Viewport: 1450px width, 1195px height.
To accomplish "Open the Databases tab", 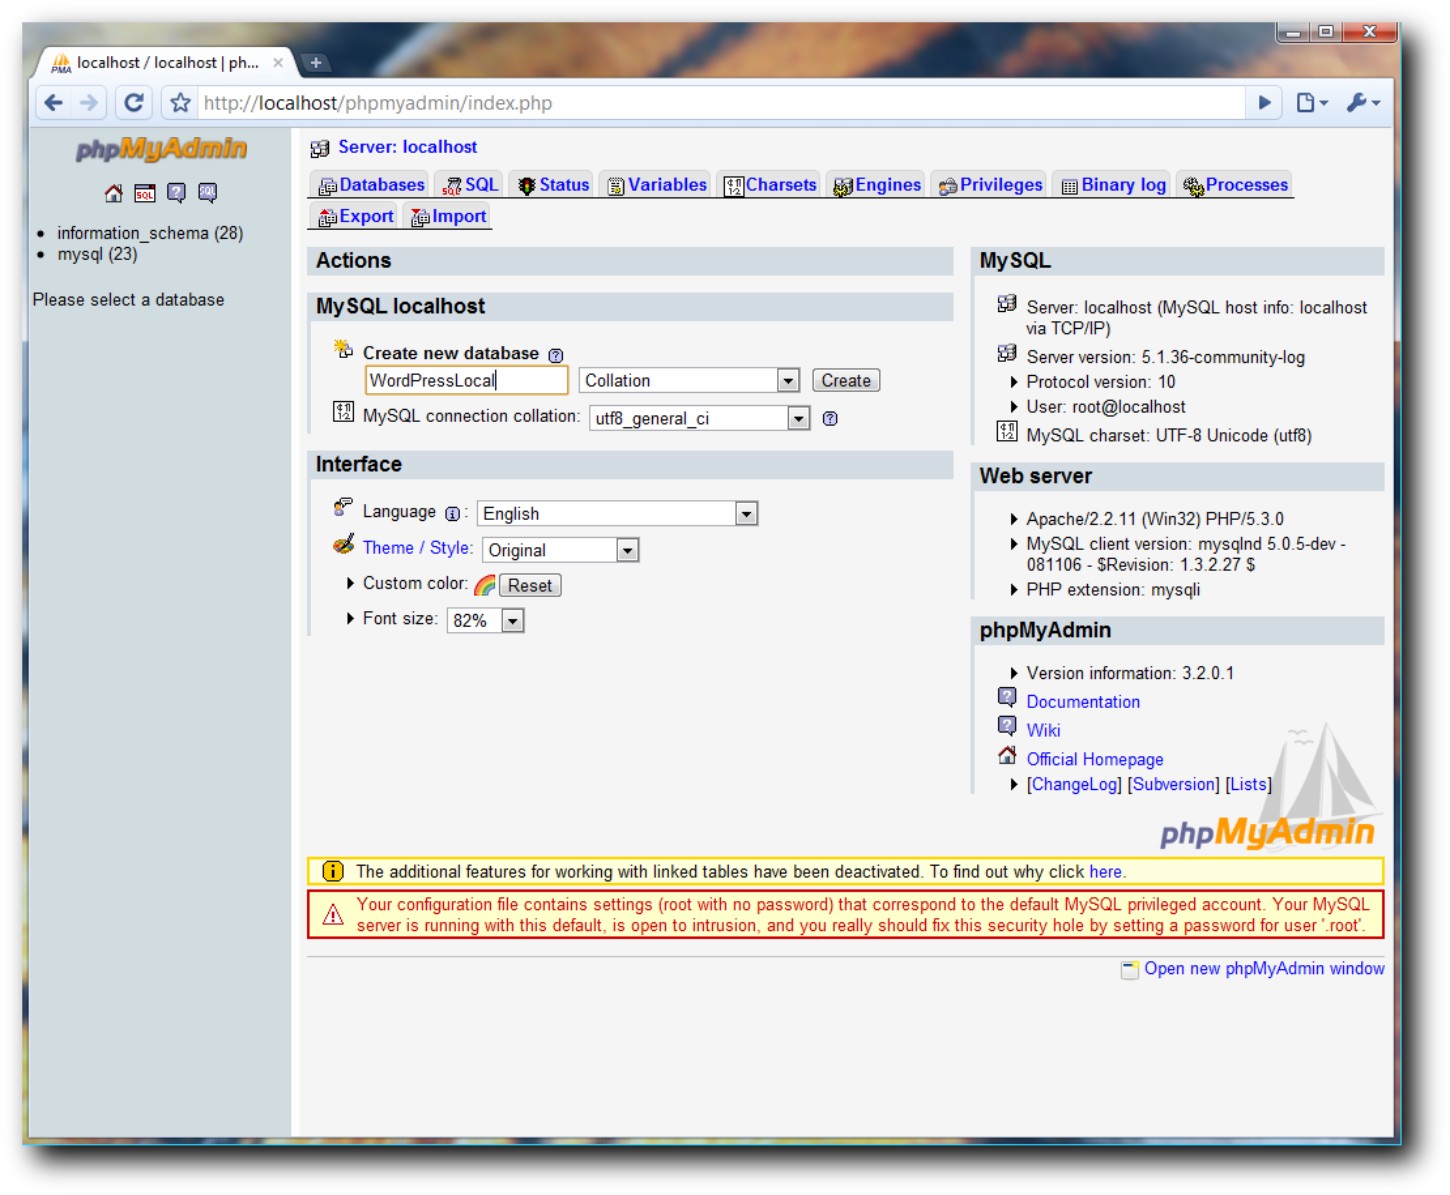I will point(371,185).
